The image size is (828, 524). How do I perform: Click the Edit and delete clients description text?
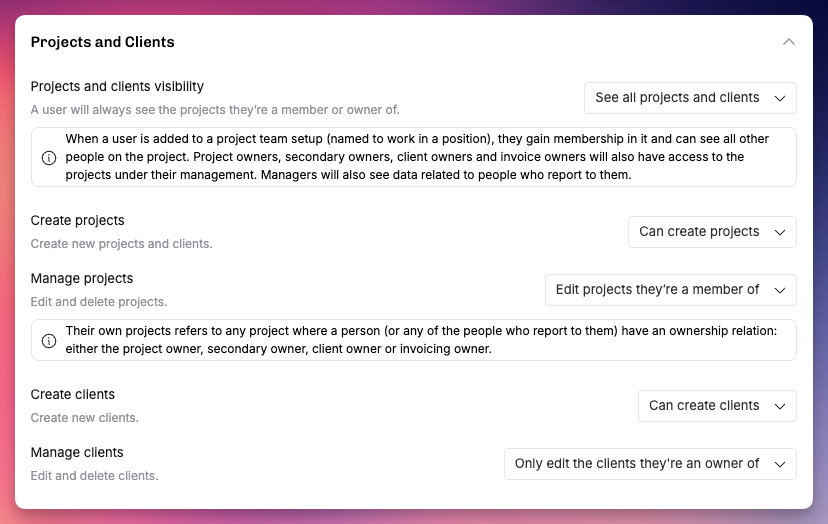click(x=95, y=476)
